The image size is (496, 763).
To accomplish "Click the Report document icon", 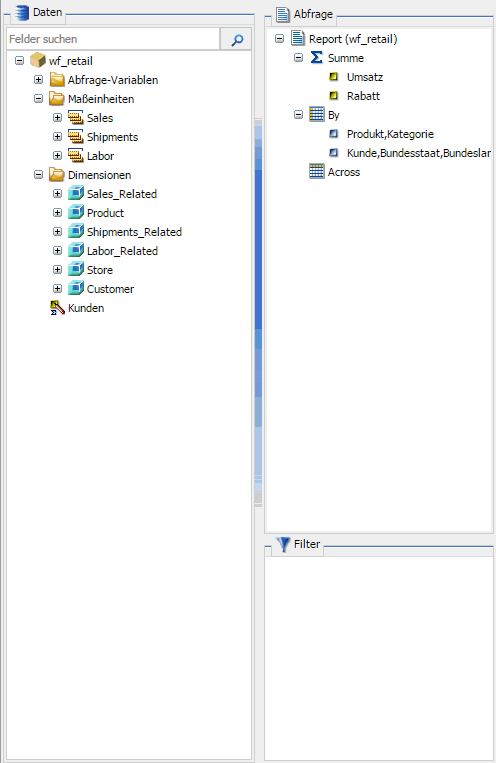I will [x=298, y=38].
